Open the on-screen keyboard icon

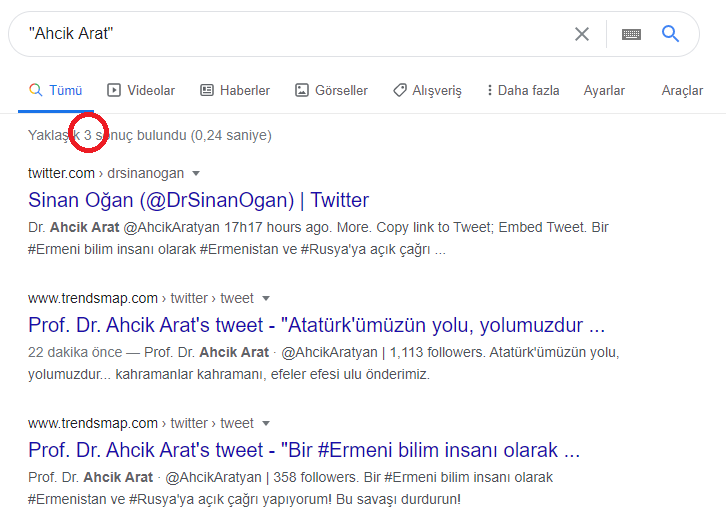[631, 34]
